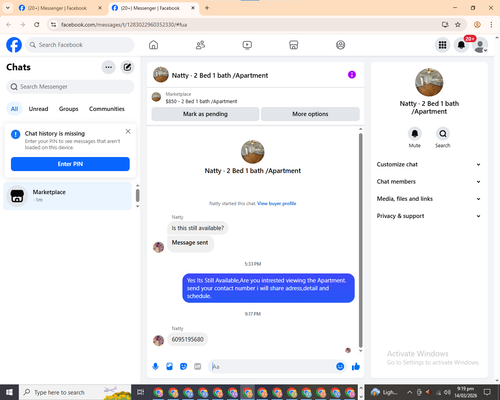This screenshot has width=500, height=400.
Task: Click the message '6095195680'
Action: point(187,339)
